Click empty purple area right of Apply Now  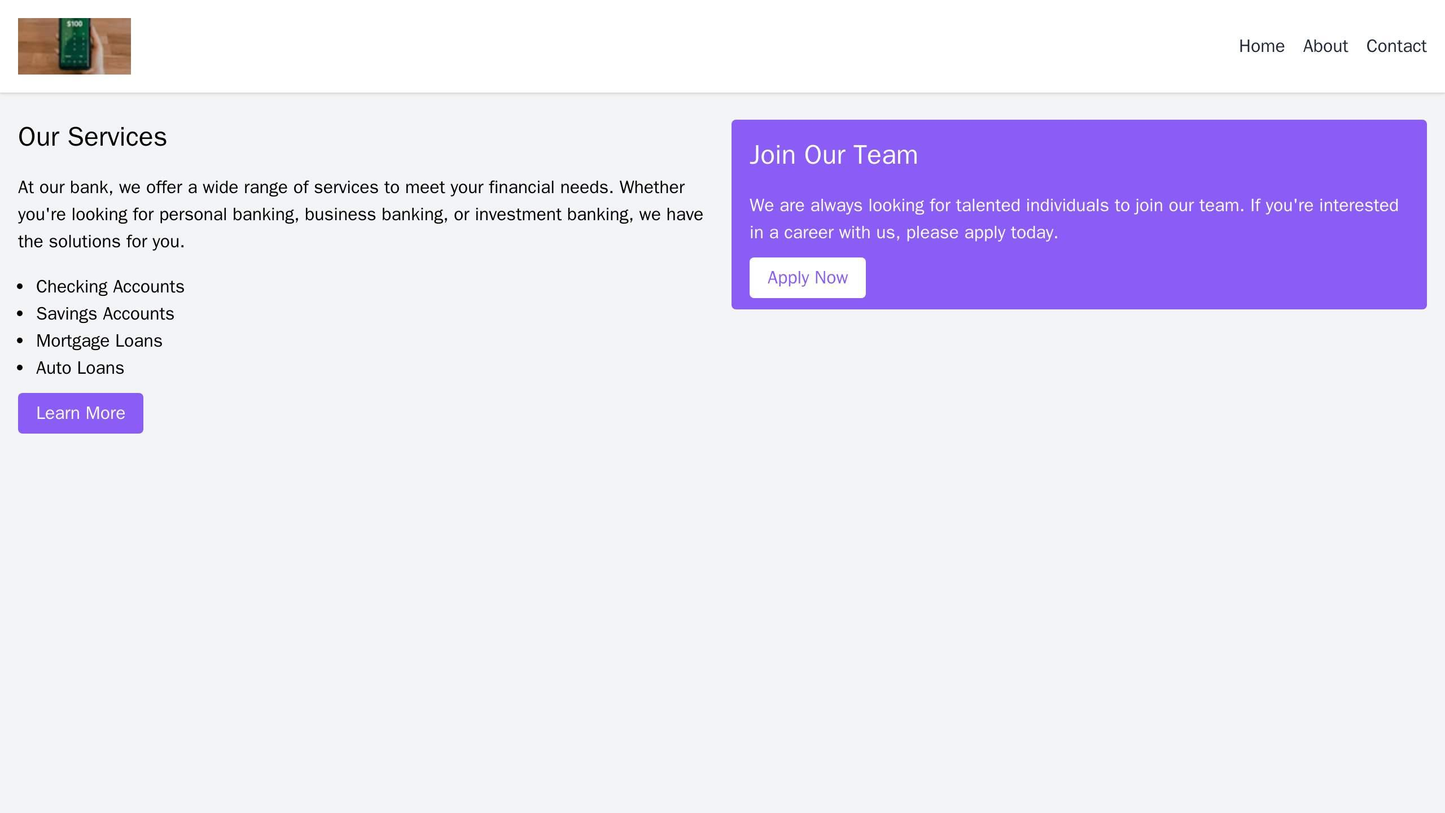click(x=1140, y=278)
